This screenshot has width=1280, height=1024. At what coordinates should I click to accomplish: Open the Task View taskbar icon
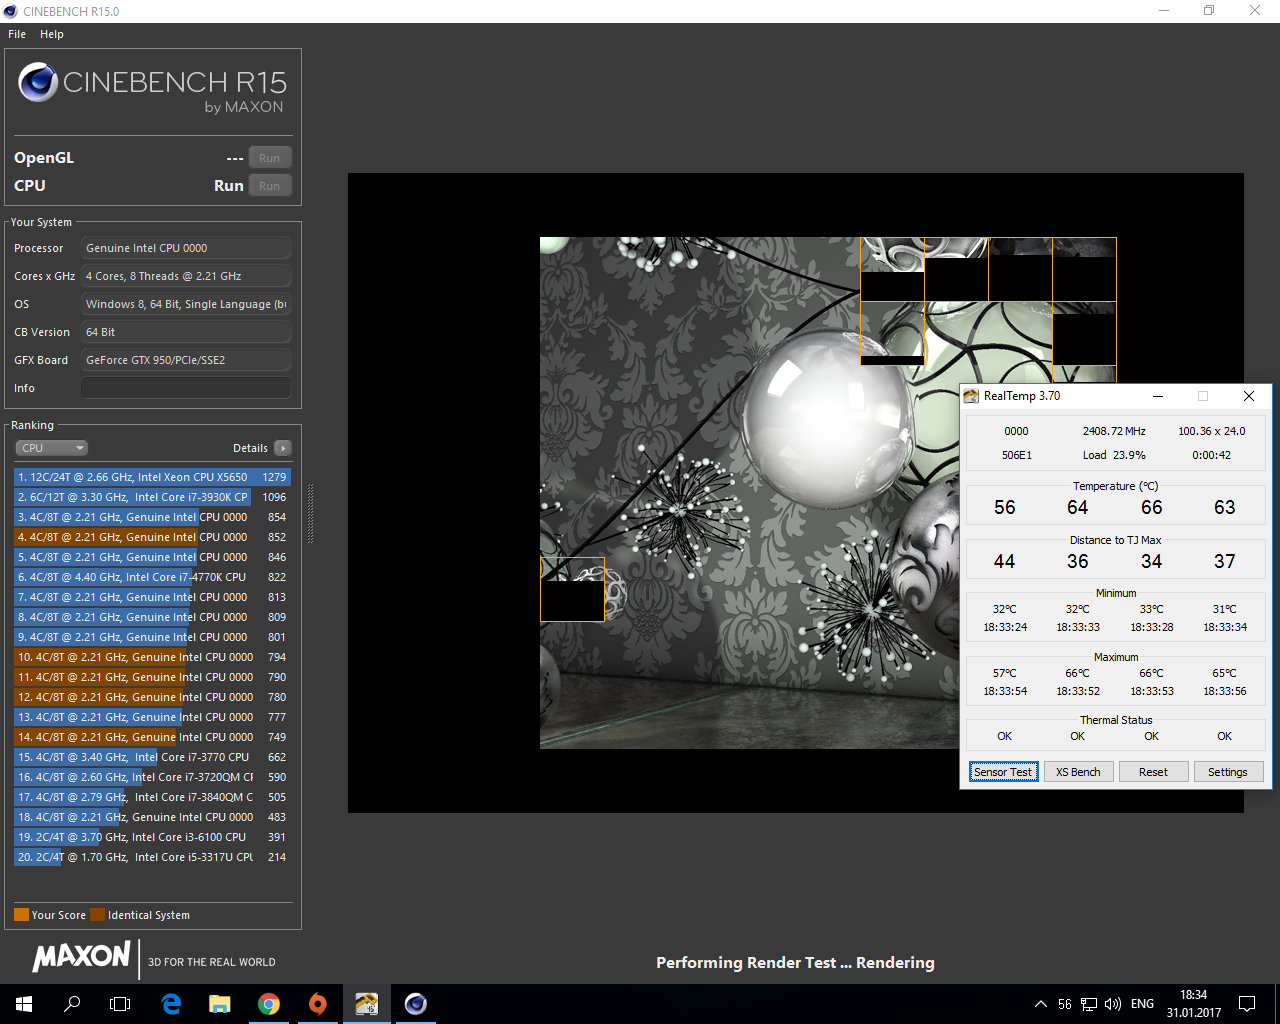click(x=120, y=1004)
